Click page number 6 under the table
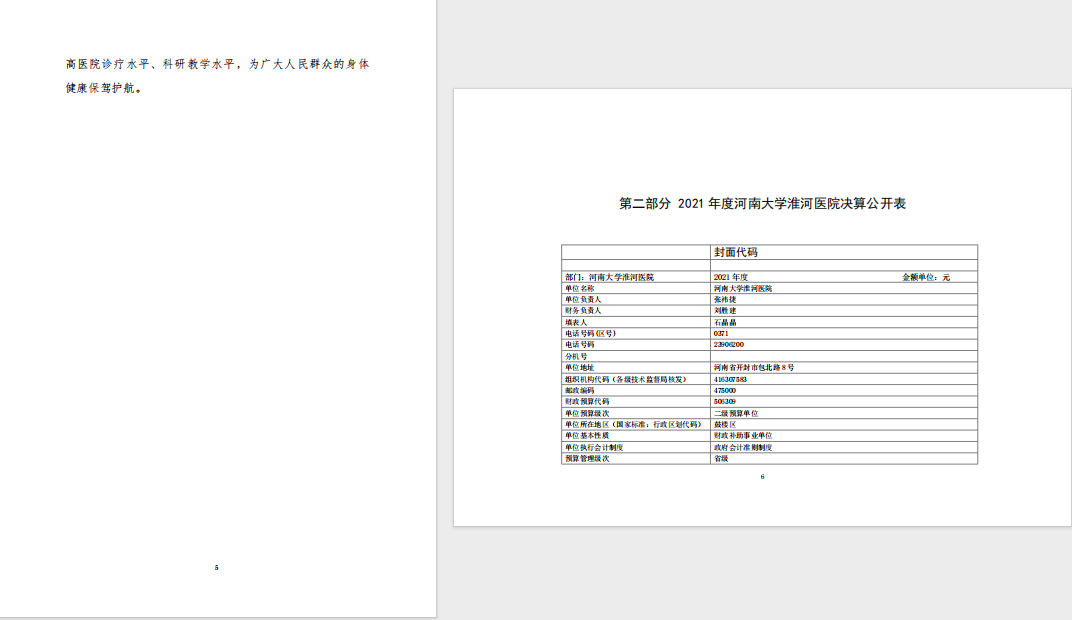The width and height of the screenshot is (1072, 620). tap(762, 476)
